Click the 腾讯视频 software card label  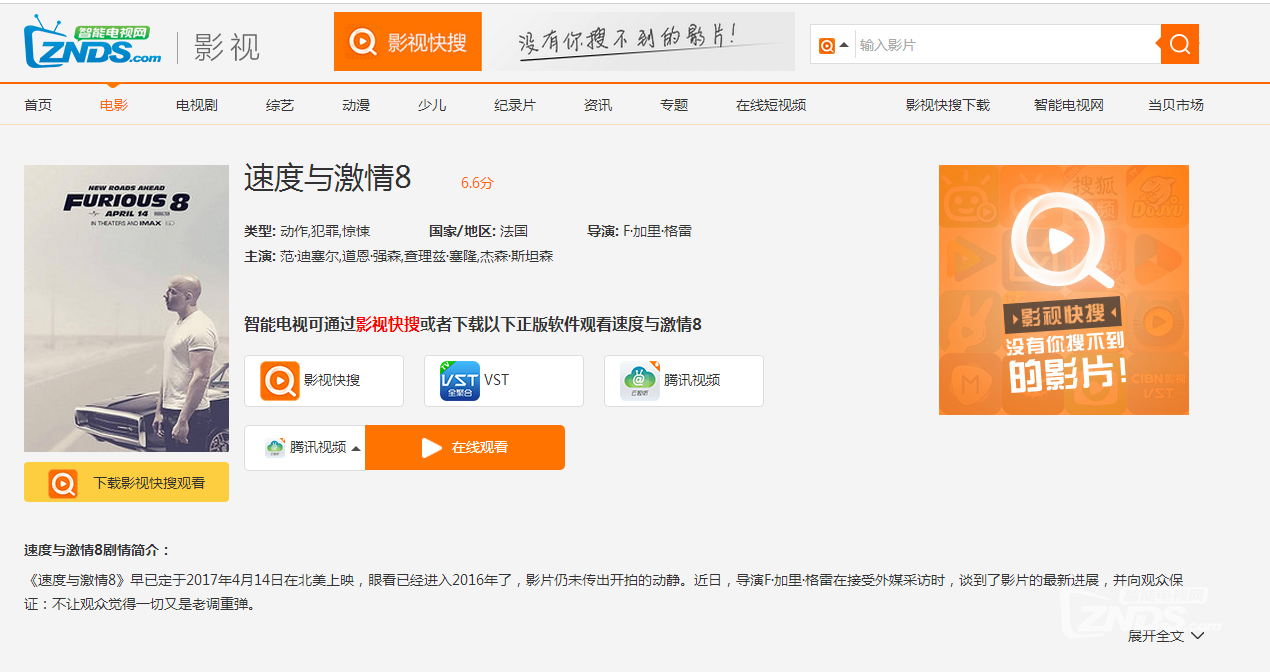click(692, 380)
